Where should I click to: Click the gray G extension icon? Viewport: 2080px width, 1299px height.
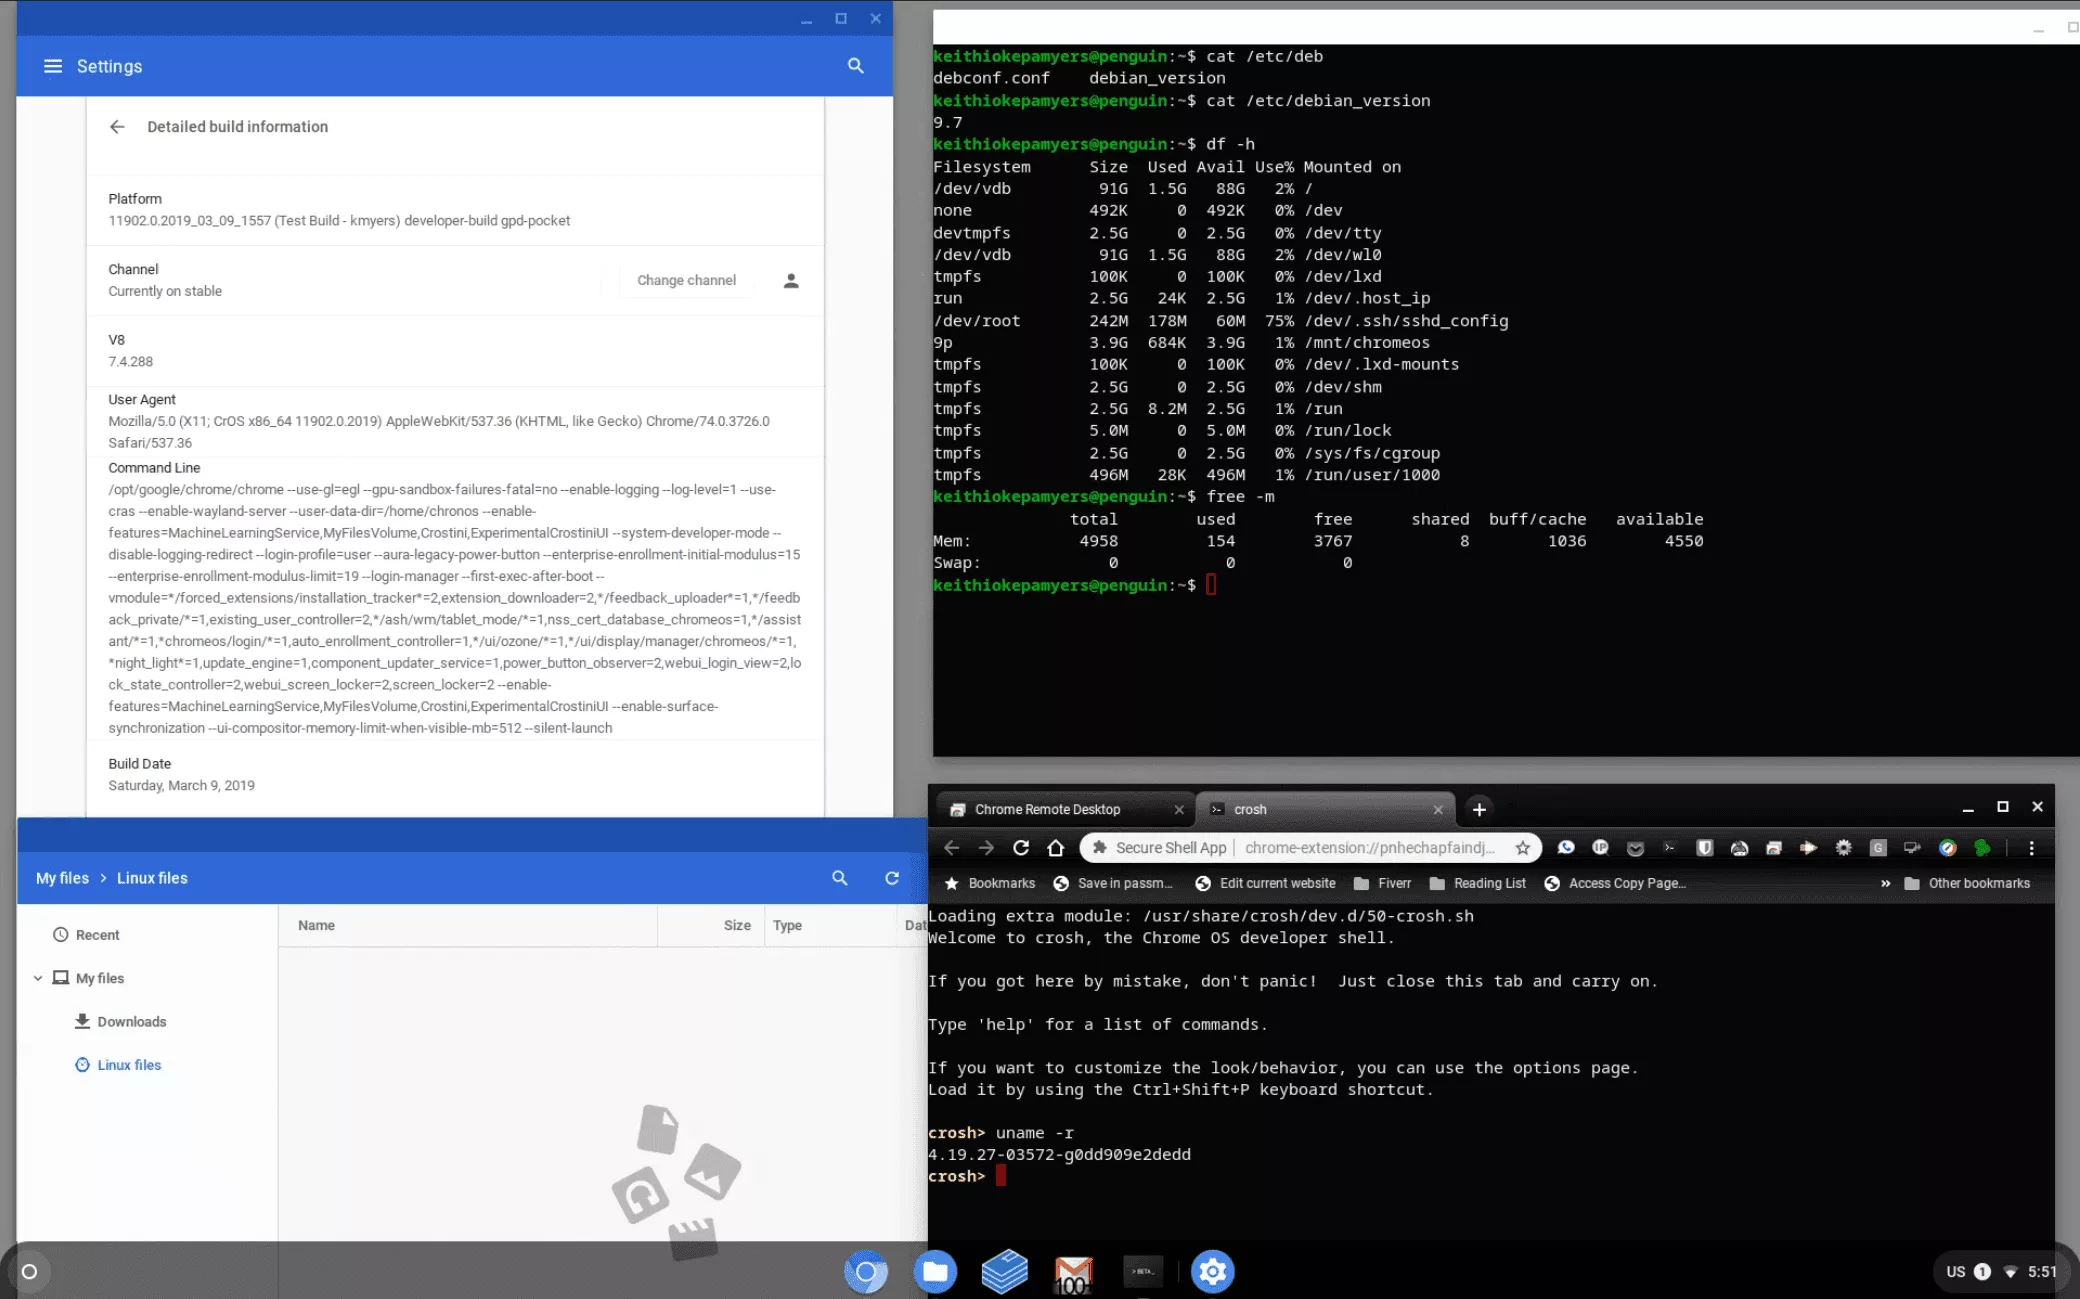click(x=1878, y=848)
